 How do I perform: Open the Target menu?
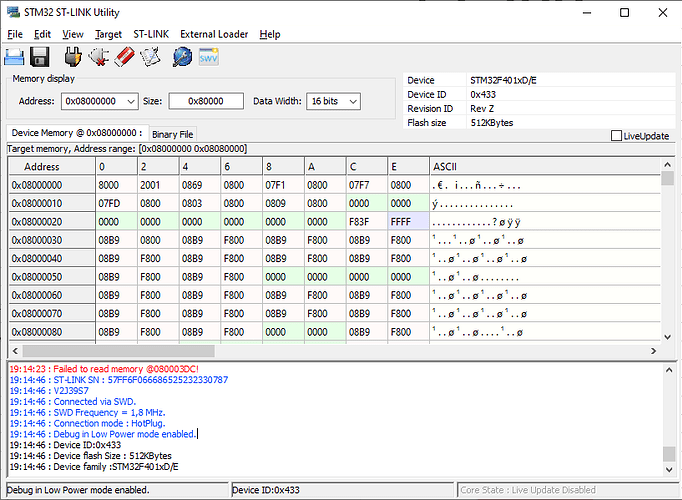coord(108,34)
